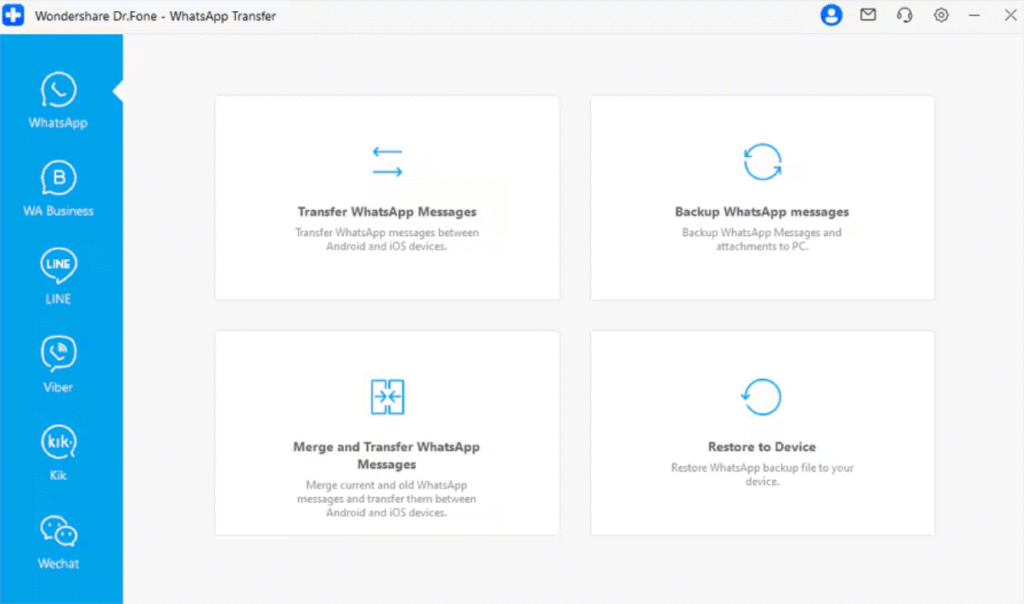Open the WA Business section
This screenshot has height=604, width=1024.
point(58,177)
